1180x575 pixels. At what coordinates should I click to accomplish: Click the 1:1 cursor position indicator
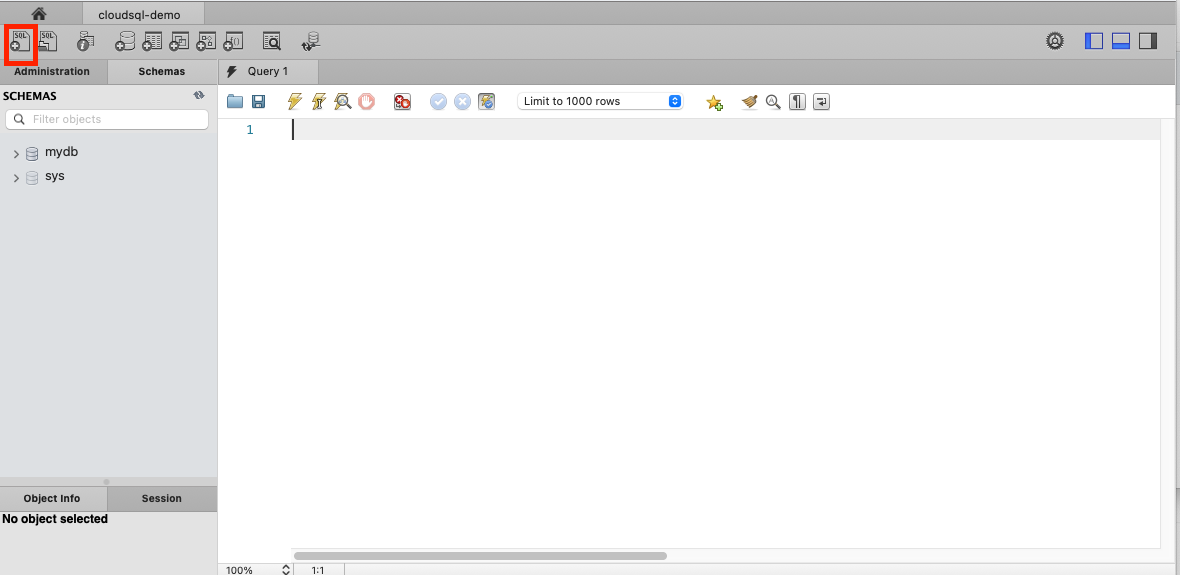[x=318, y=570]
